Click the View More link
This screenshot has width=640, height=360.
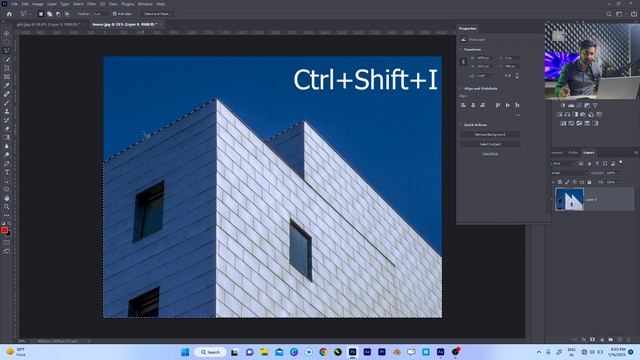[490, 154]
